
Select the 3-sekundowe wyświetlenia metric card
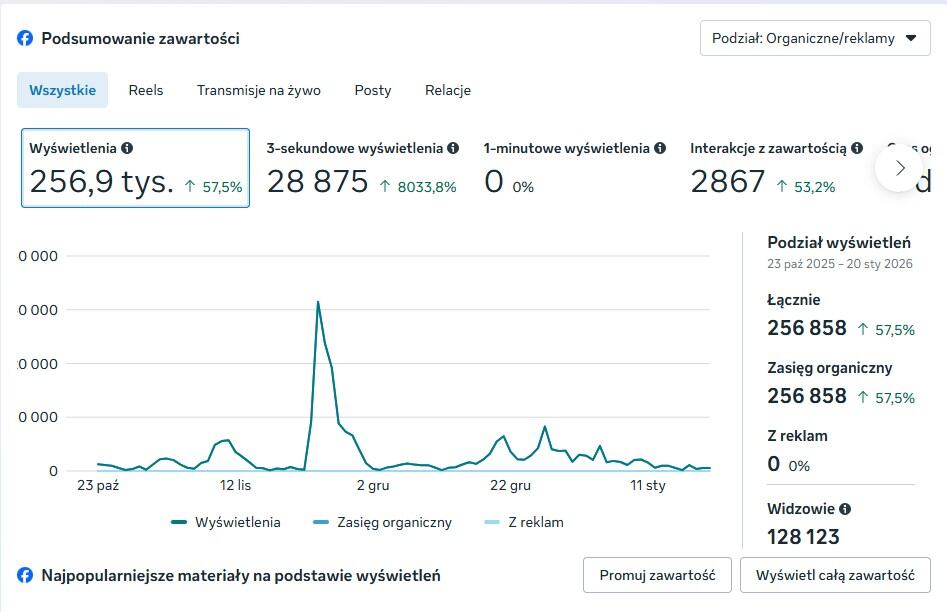click(x=361, y=168)
